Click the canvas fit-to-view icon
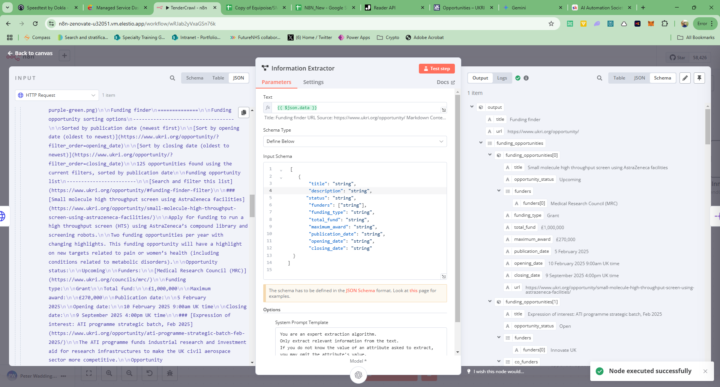720x387 pixels. click(x=89, y=373)
